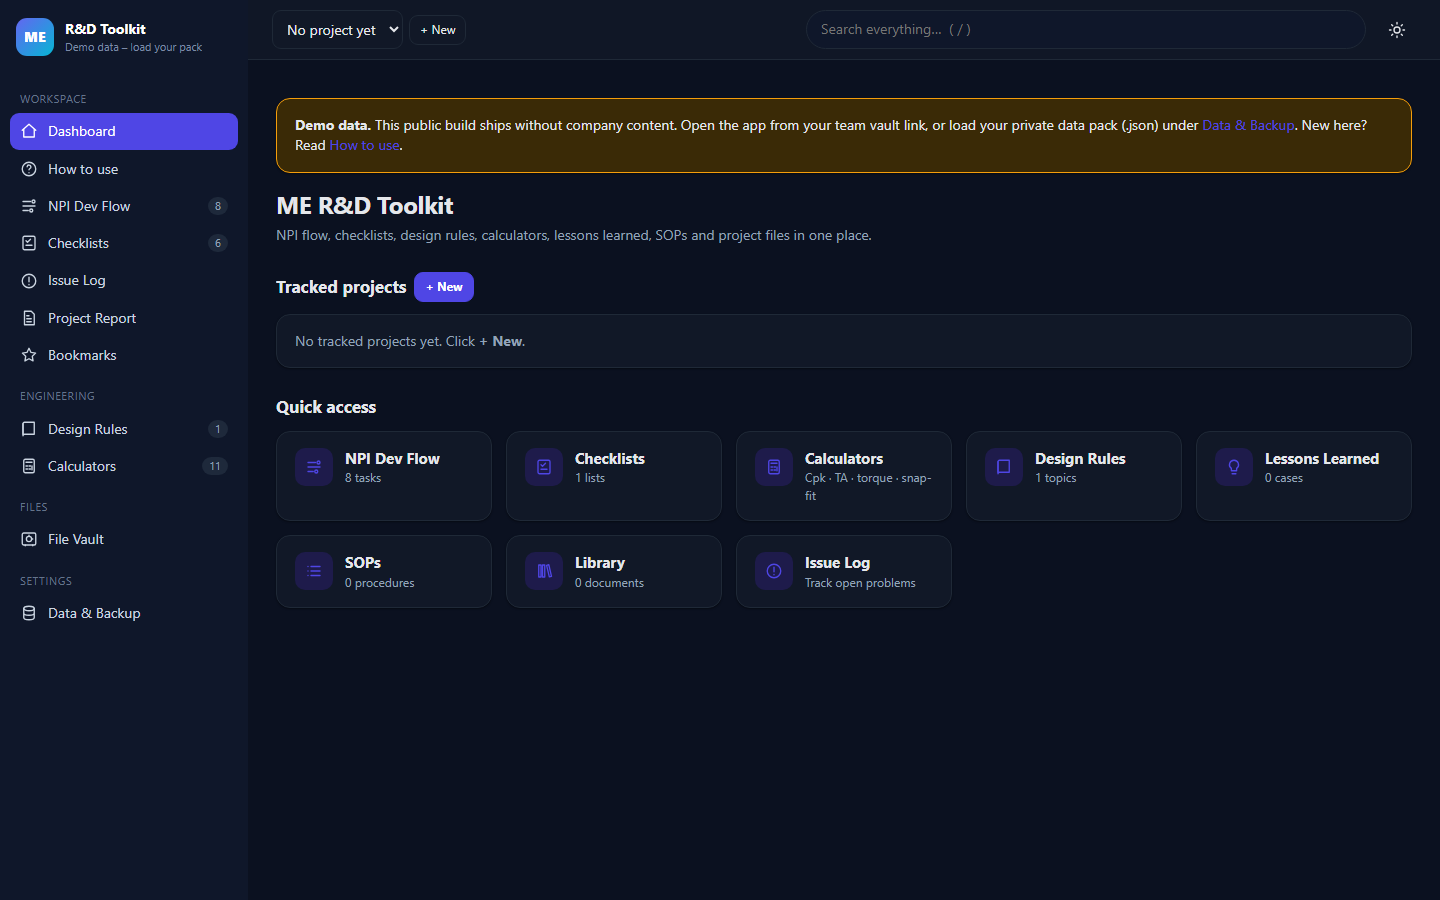Open the Lessons Learned lightbulb icon
The width and height of the screenshot is (1440, 900).
tap(1234, 467)
